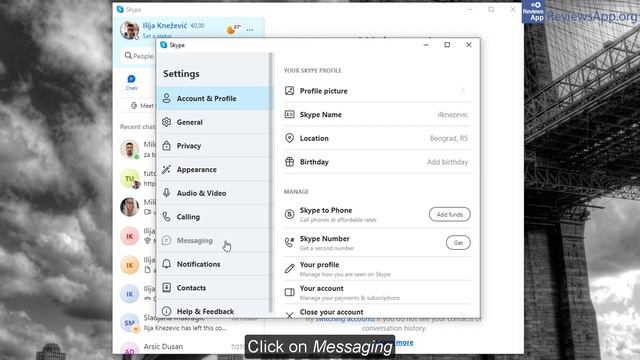Viewport: 640px width, 360px height.
Task: Click the Your account card icon
Action: tap(289, 292)
